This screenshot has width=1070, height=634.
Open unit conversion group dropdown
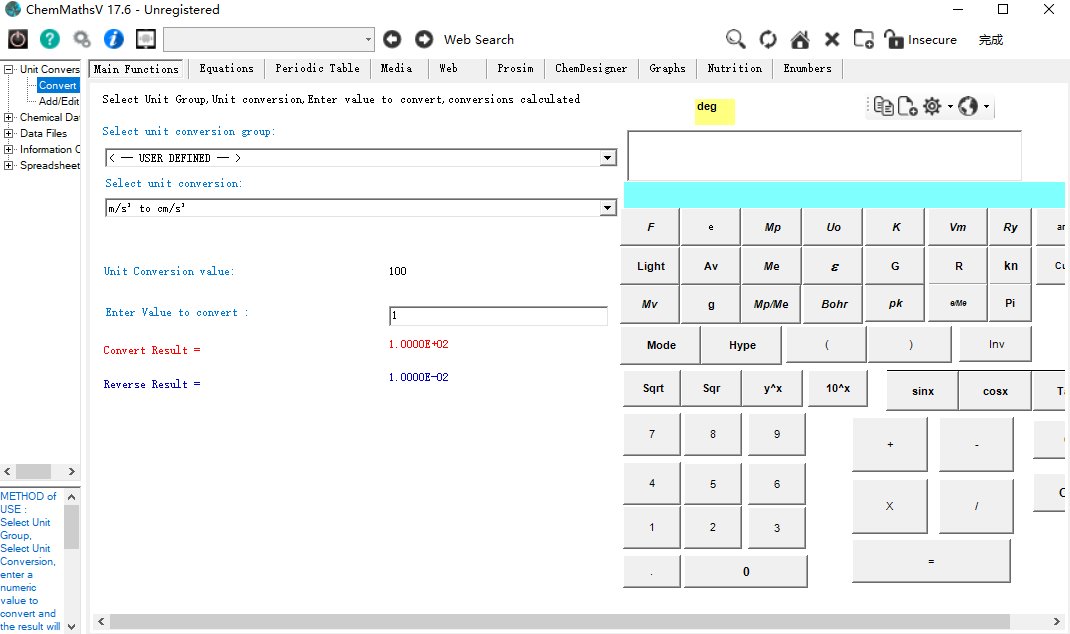click(x=607, y=158)
